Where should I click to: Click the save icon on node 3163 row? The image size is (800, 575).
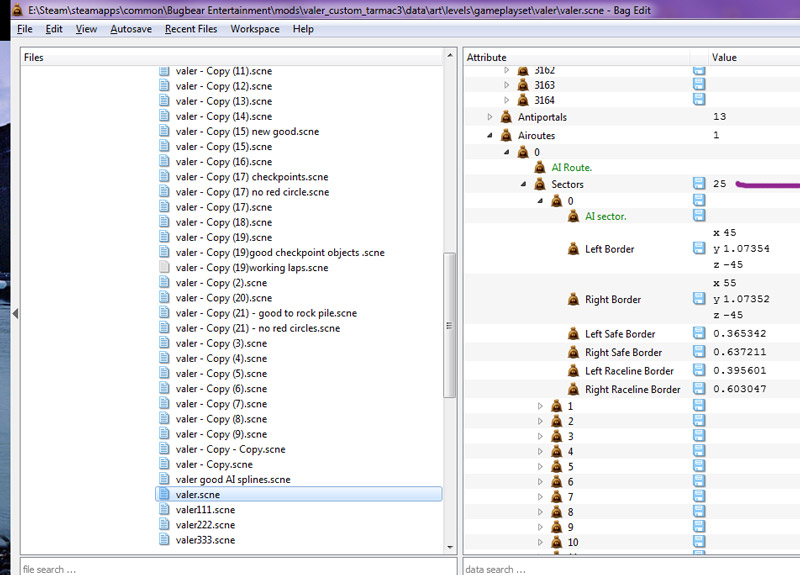coord(699,84)
